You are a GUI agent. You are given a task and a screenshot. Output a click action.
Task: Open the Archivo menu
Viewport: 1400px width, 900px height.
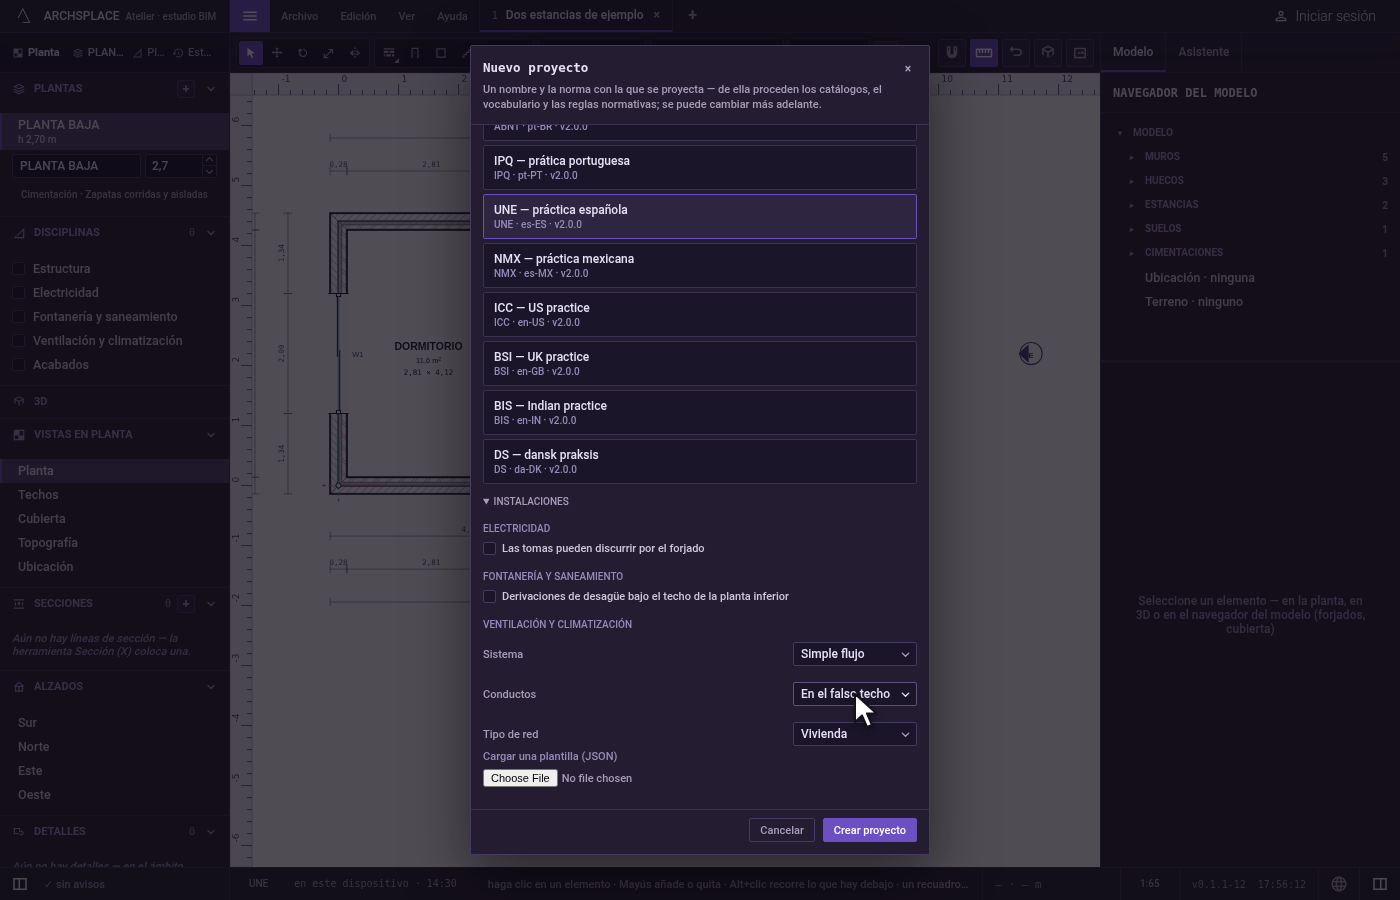299,16
